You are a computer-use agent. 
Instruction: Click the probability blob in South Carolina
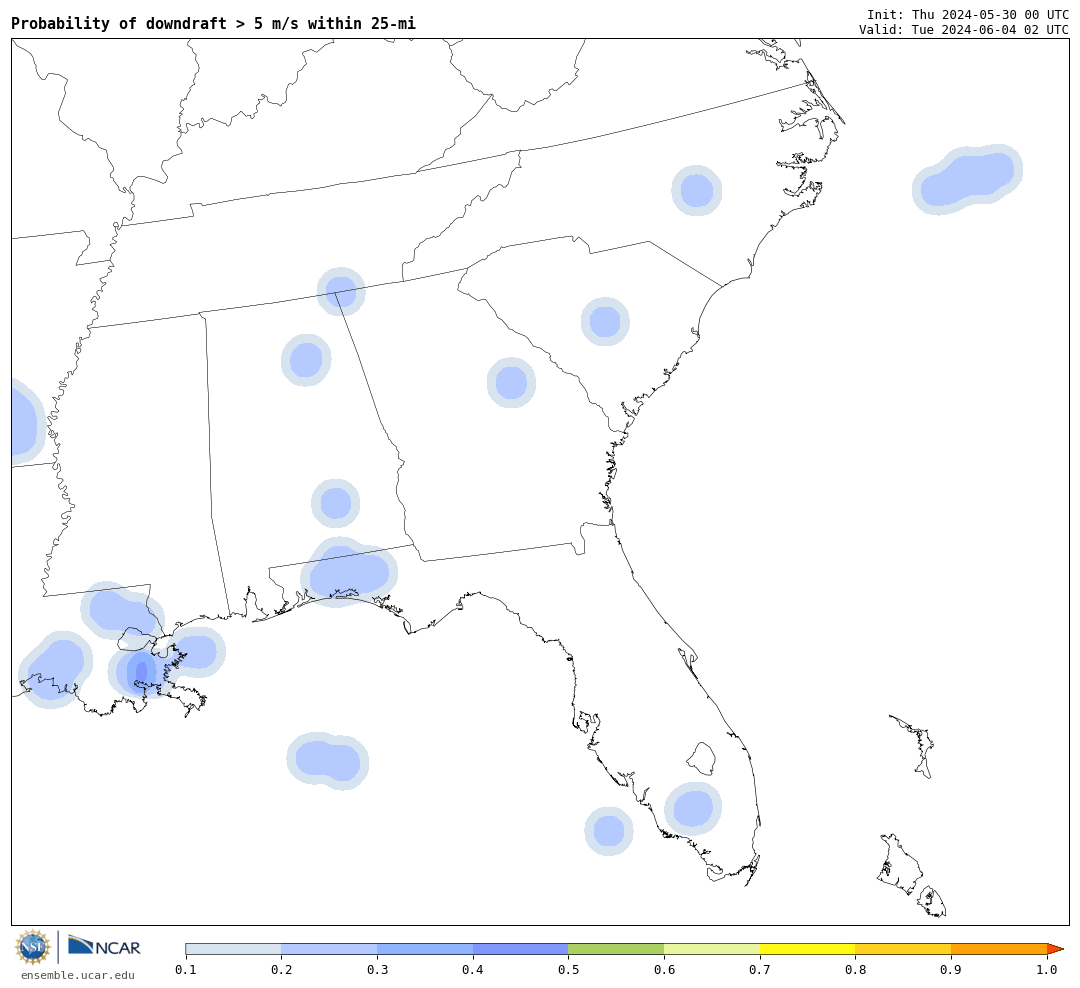(605, 322)
